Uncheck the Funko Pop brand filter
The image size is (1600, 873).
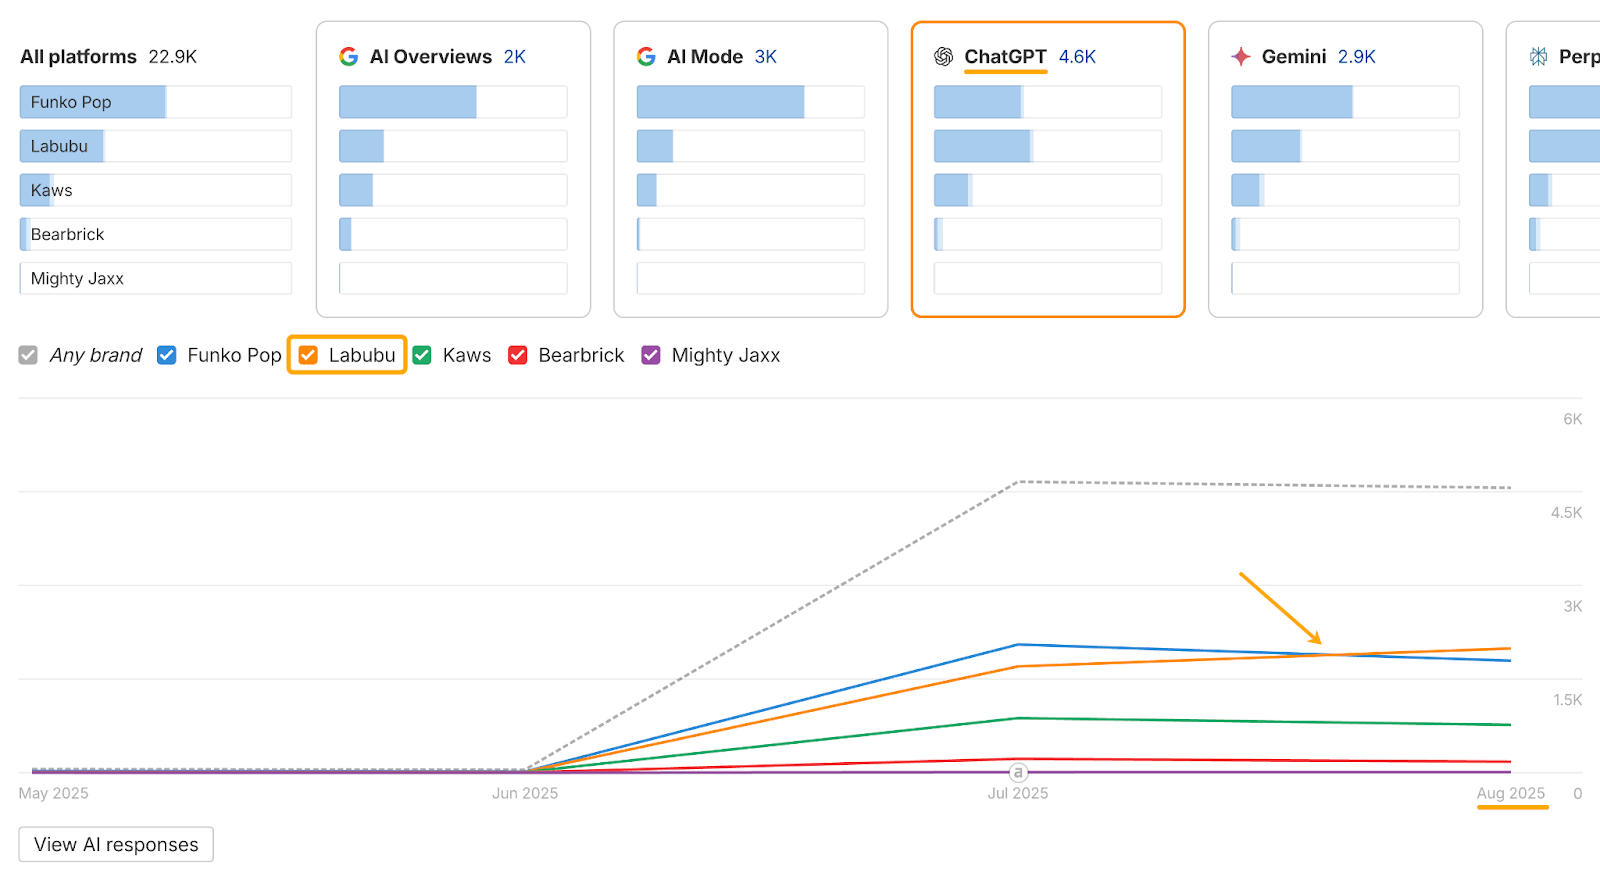coord(166,355)
